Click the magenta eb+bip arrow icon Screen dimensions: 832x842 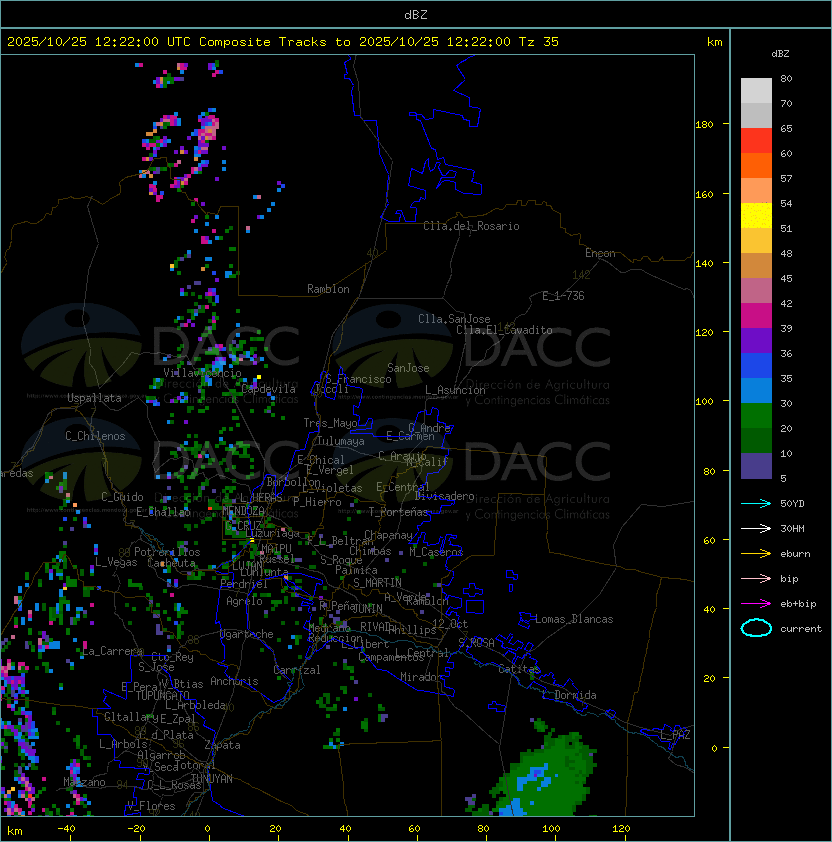[x=756, y=604]
